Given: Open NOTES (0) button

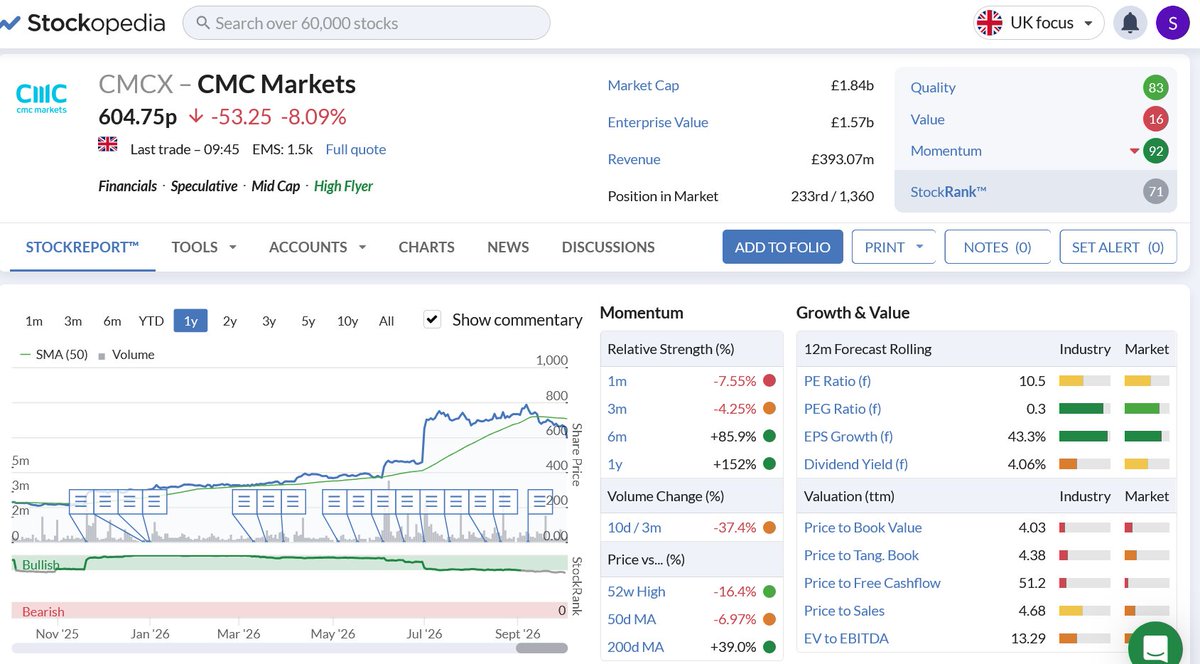Looking at the screenshot, I should click(998, 247).
